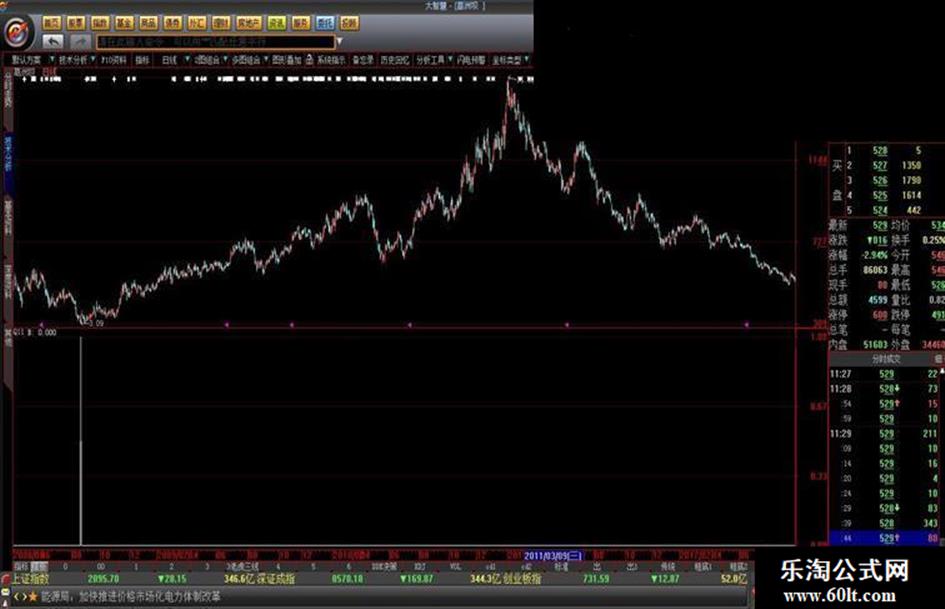Open the 理财 wealth button

(x=221, y=23)
